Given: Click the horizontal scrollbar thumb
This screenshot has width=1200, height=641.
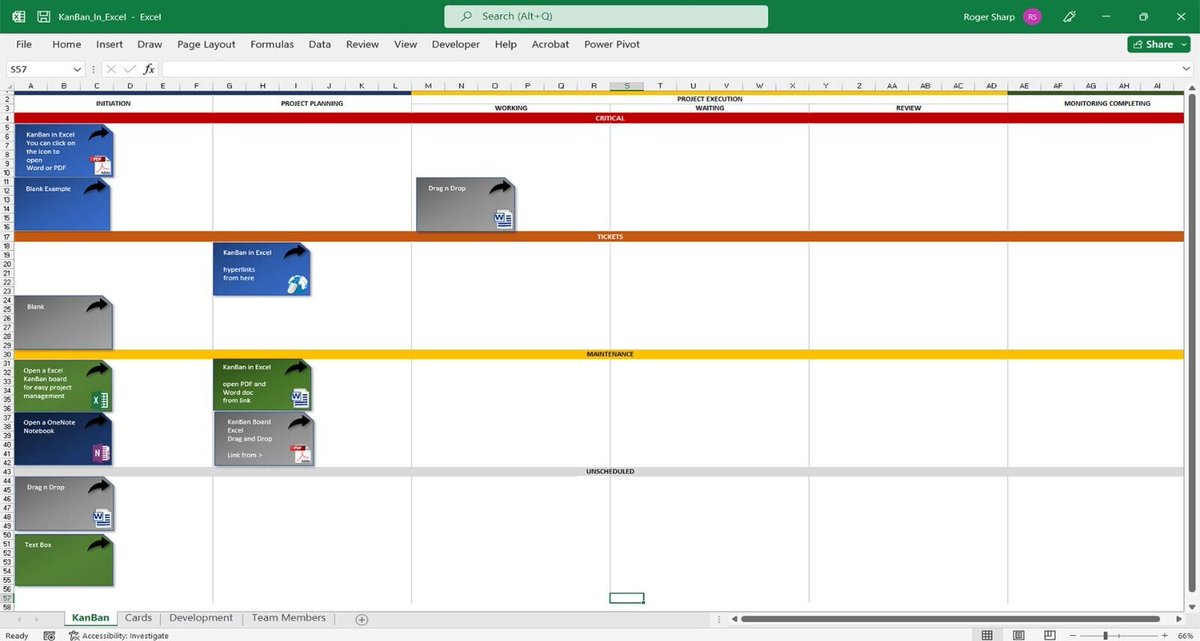Looking at the screenshot, I should click(x=949, y=619).
